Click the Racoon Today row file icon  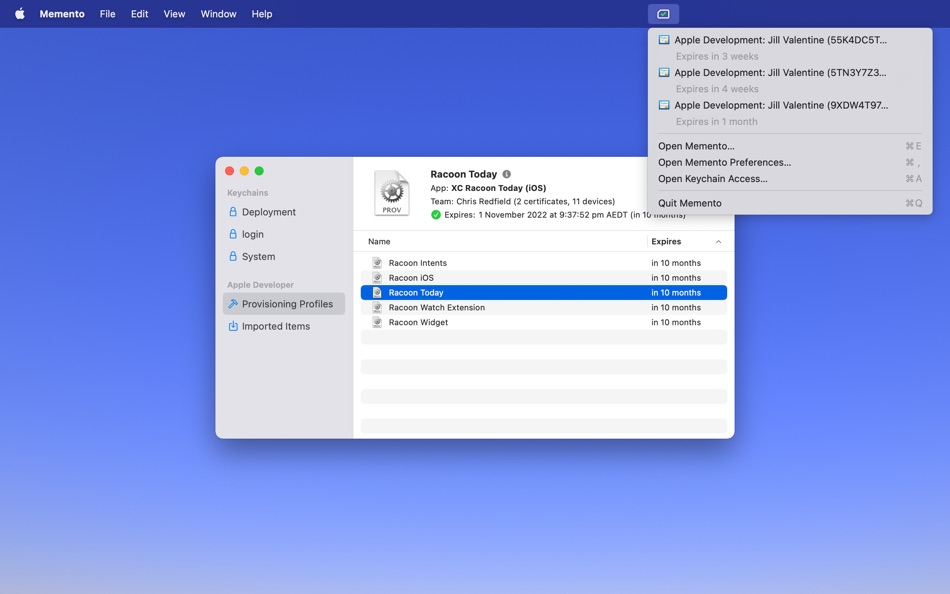pos(377,292)
